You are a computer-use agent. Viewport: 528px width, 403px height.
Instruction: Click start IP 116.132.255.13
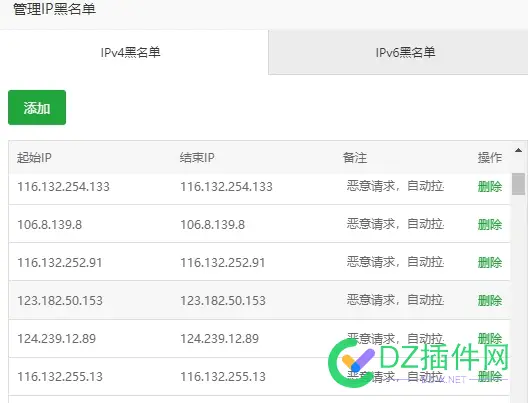click(x=60, y=377)
